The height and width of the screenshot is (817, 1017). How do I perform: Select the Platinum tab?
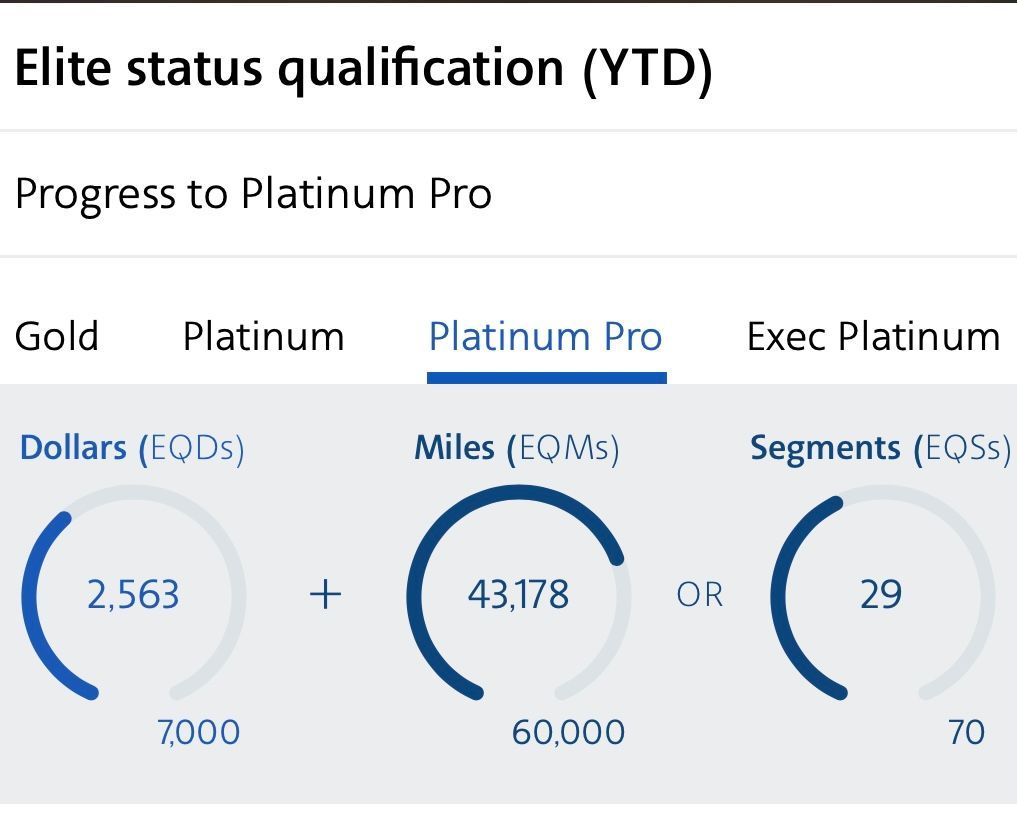point(263,337)
